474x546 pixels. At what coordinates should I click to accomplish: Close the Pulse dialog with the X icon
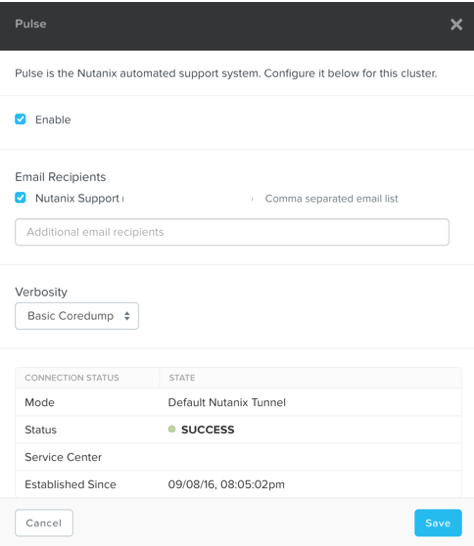tap(456, 24)
